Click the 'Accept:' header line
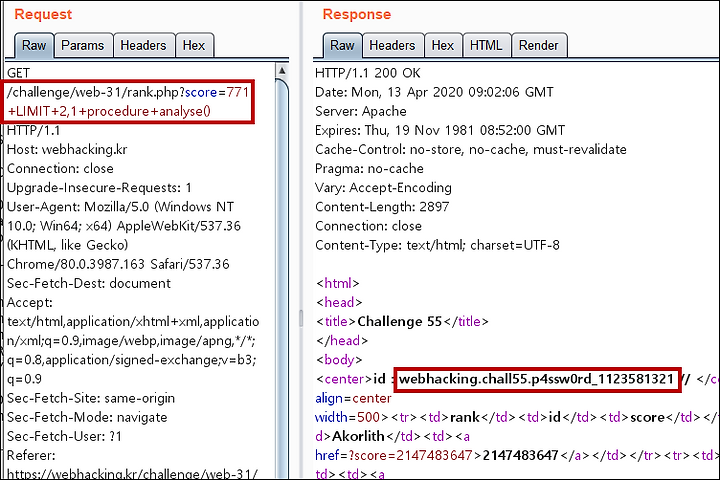Image resolution: width=720 pixels, height=480 pixels. click(30, 303)
